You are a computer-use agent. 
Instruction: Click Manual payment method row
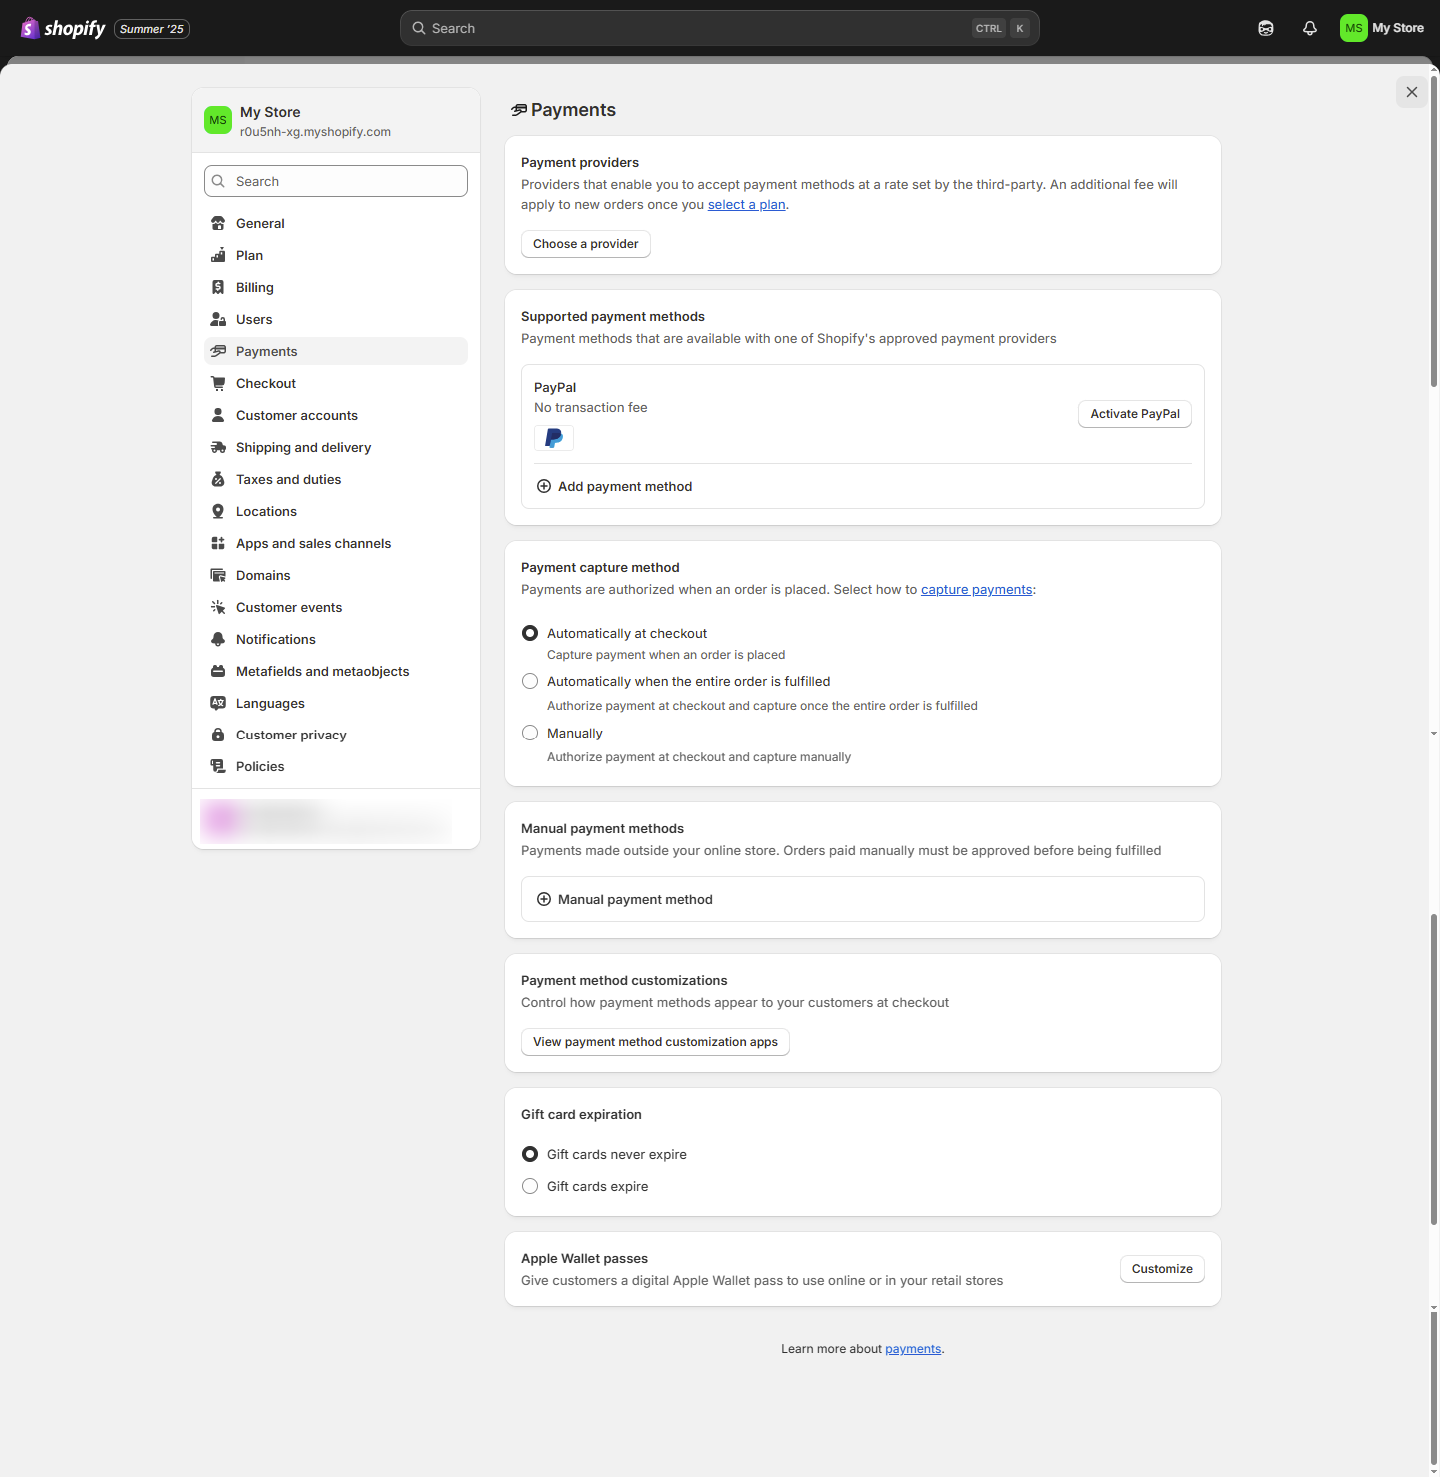click(863, 899)
